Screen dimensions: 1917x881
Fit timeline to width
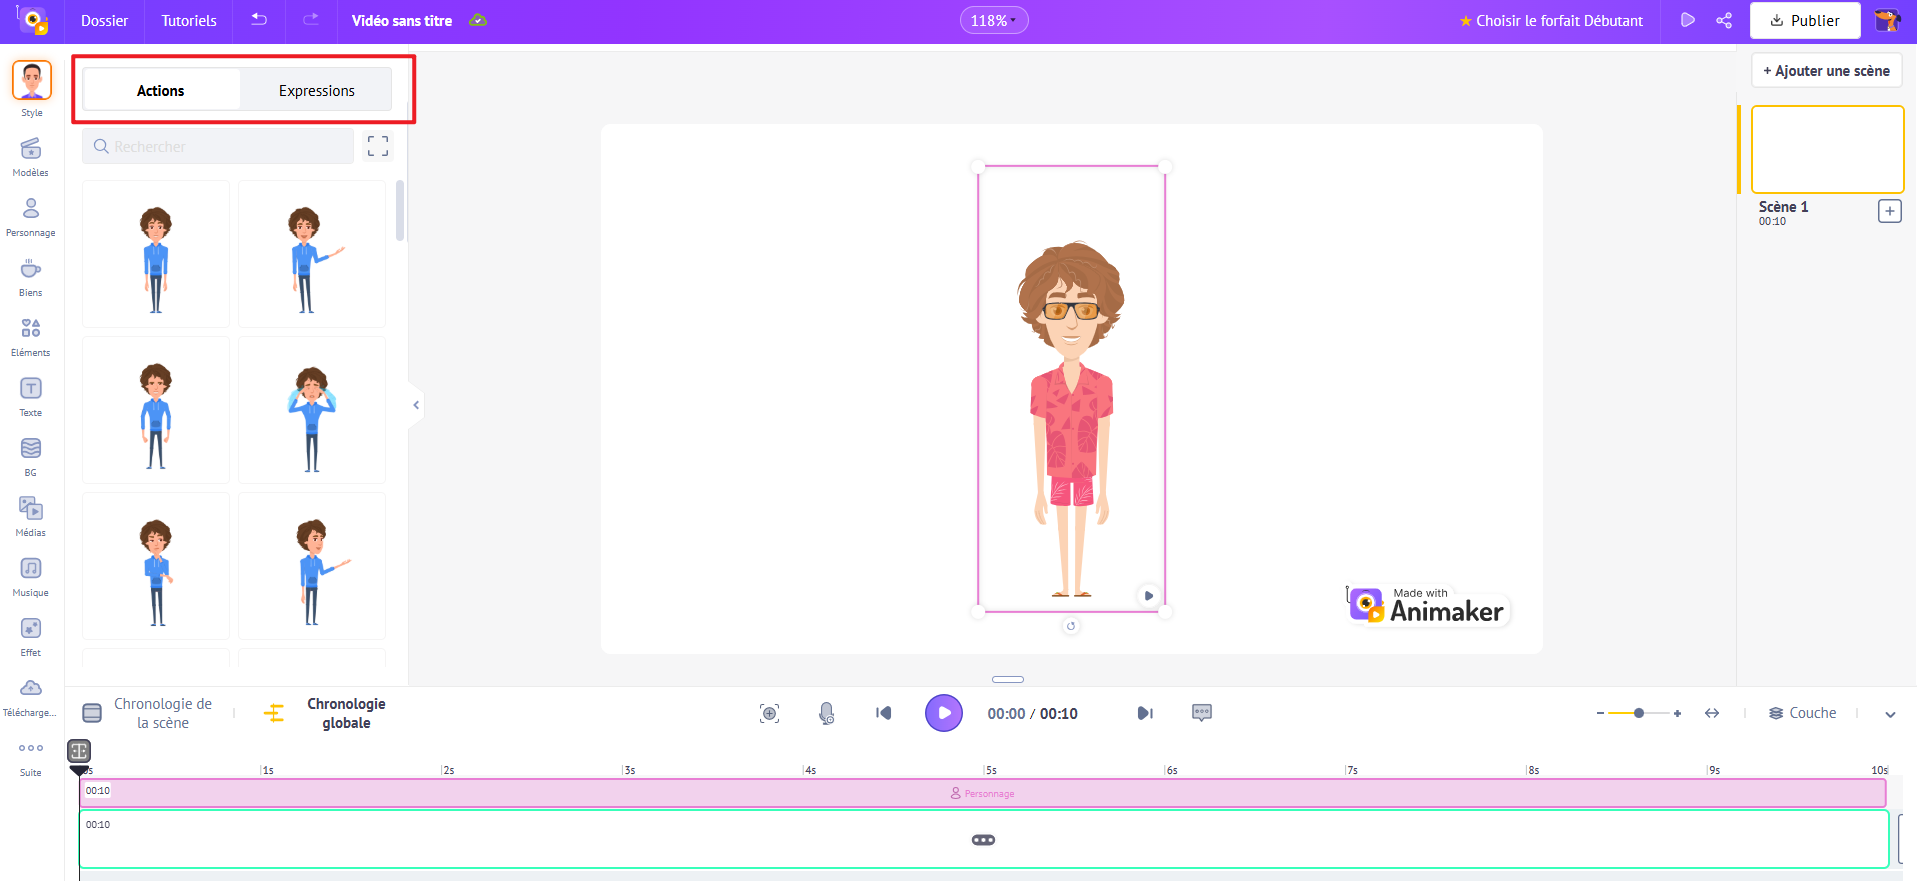[x=1712, y=713]
